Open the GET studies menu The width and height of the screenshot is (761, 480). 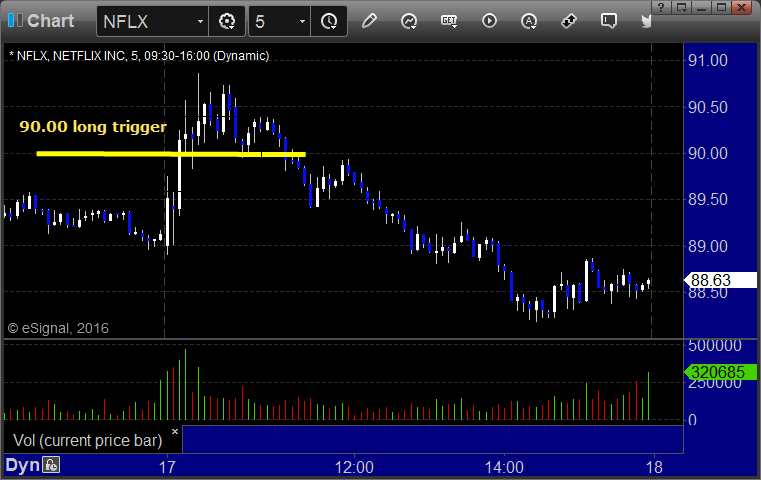(x=449, y=21)
